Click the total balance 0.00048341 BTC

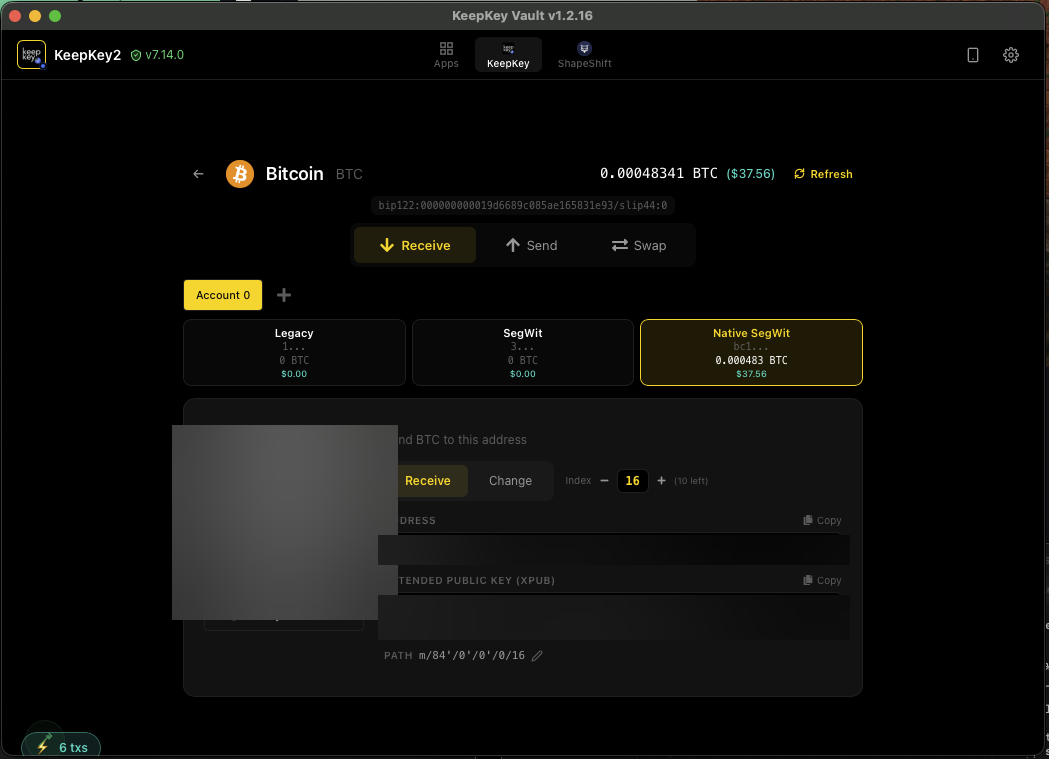658,174
